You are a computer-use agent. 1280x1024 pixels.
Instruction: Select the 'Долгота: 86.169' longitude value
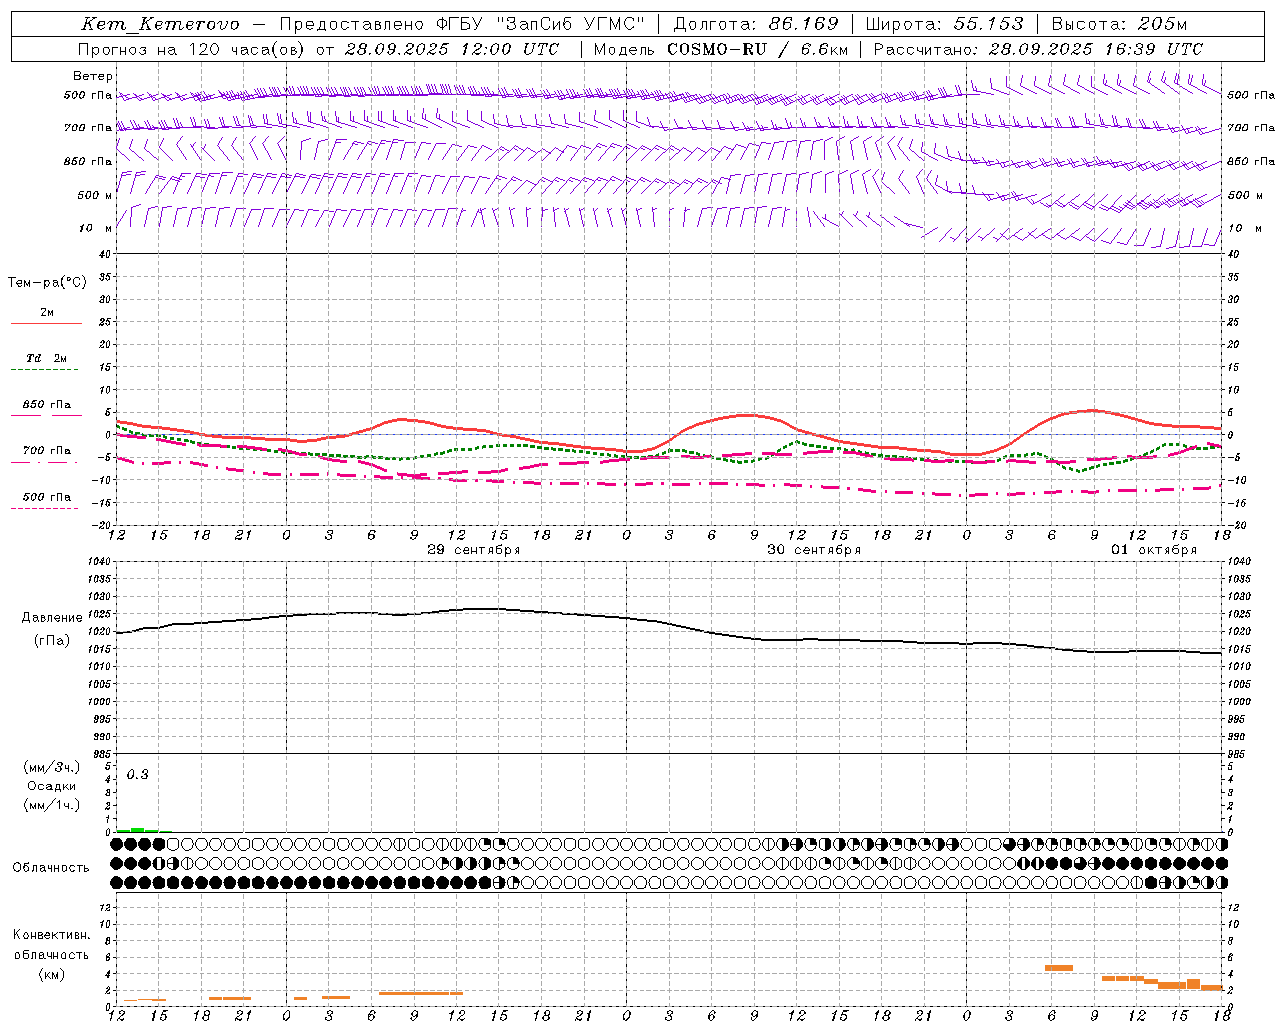pyautogui.click(x=756, y=24)
